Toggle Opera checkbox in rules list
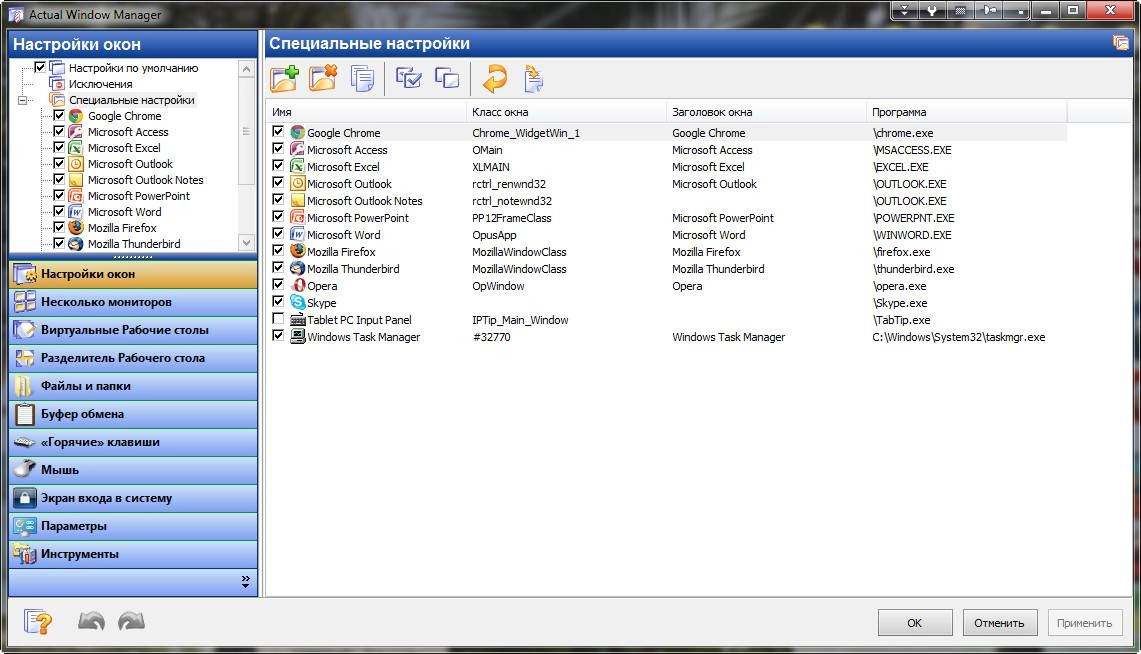Image resolution: width=1141 pixels, height=654 pixels. tap(278, 284)
